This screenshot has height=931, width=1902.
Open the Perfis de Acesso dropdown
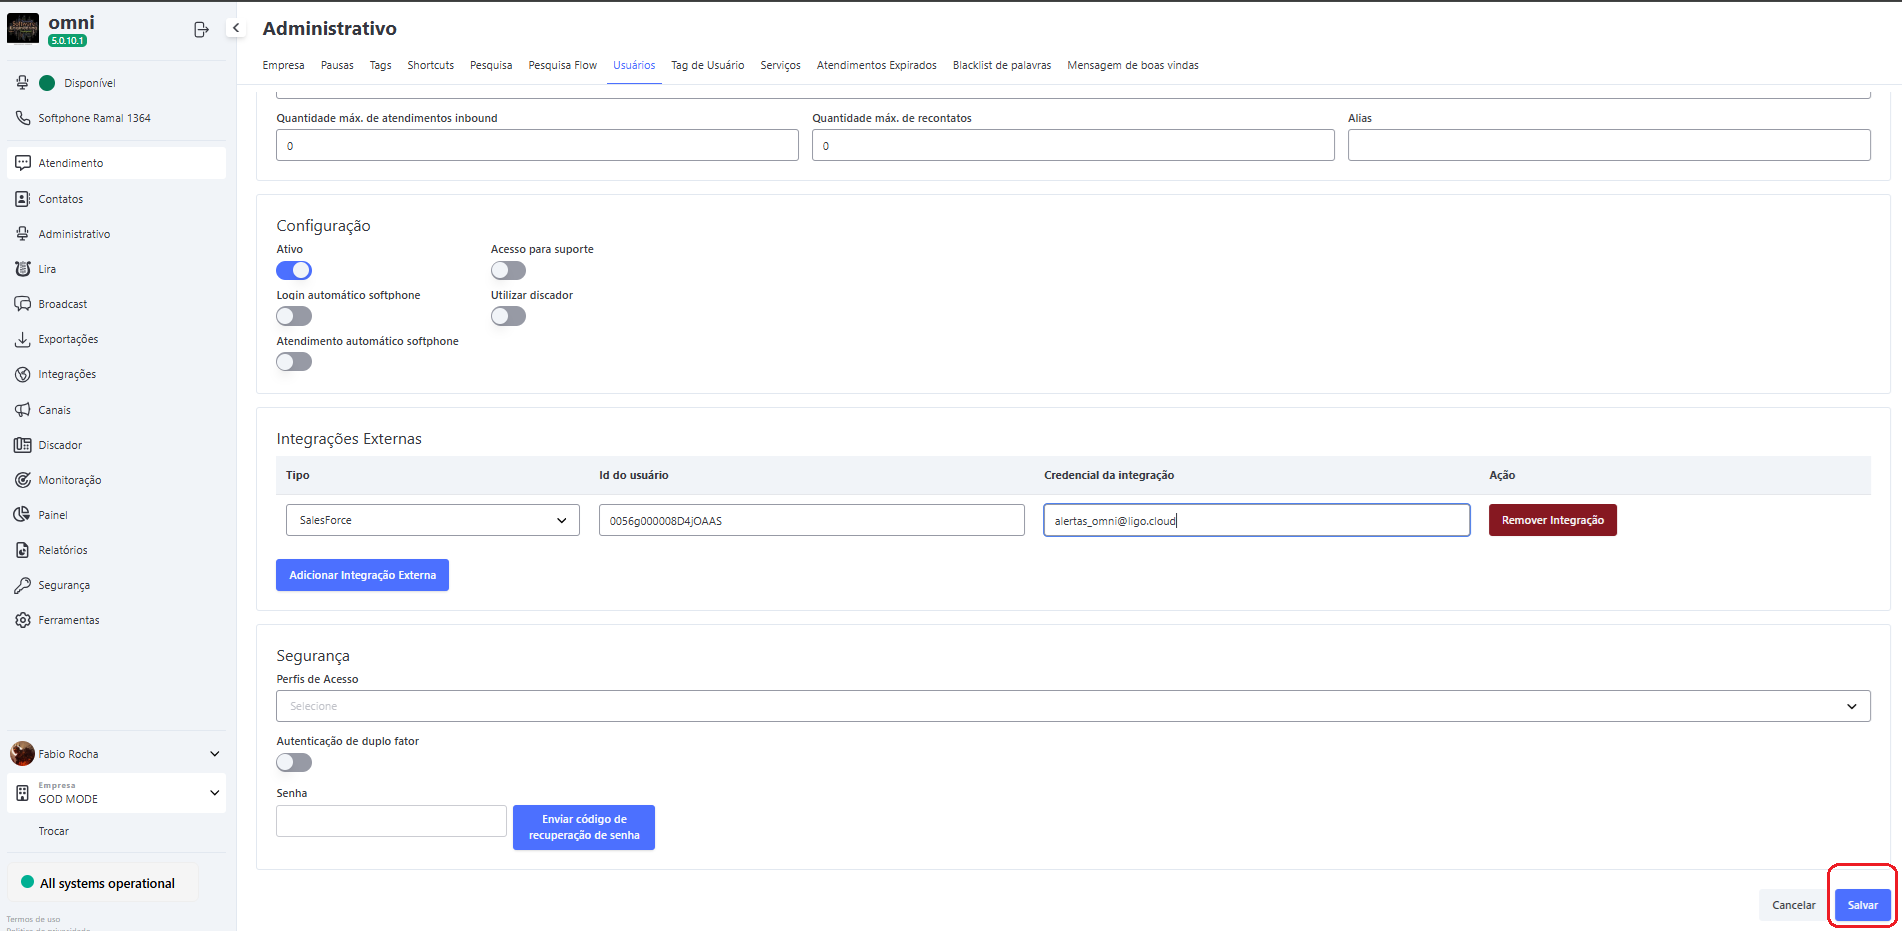point(1073,706)
